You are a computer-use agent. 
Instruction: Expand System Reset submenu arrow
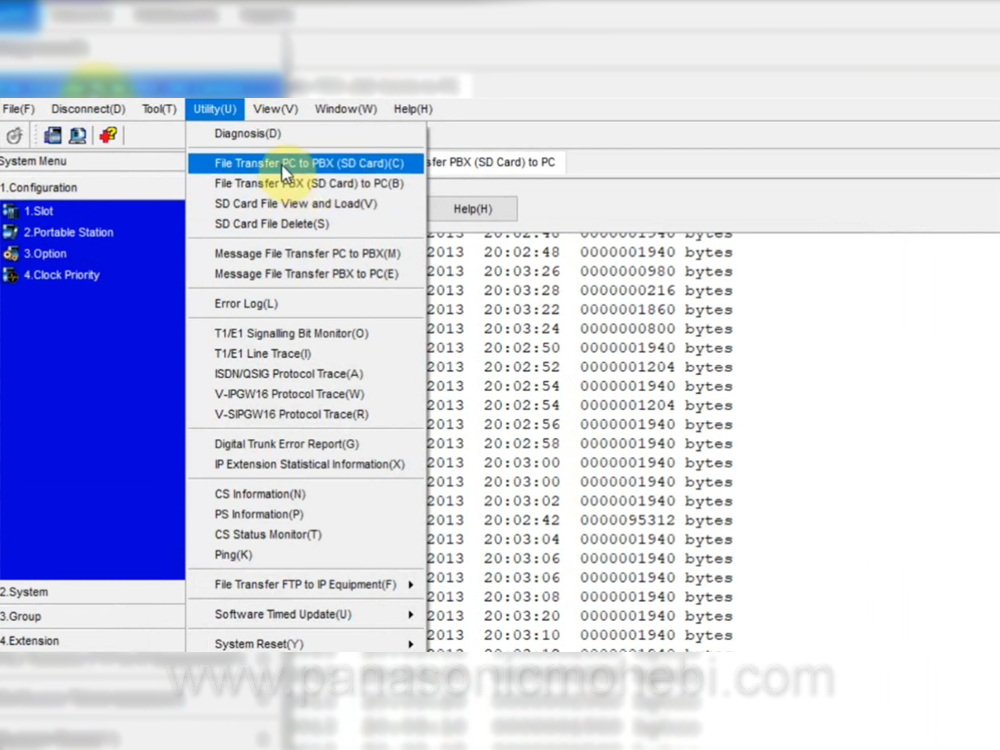pyautogui.click(x=410, y=645)
